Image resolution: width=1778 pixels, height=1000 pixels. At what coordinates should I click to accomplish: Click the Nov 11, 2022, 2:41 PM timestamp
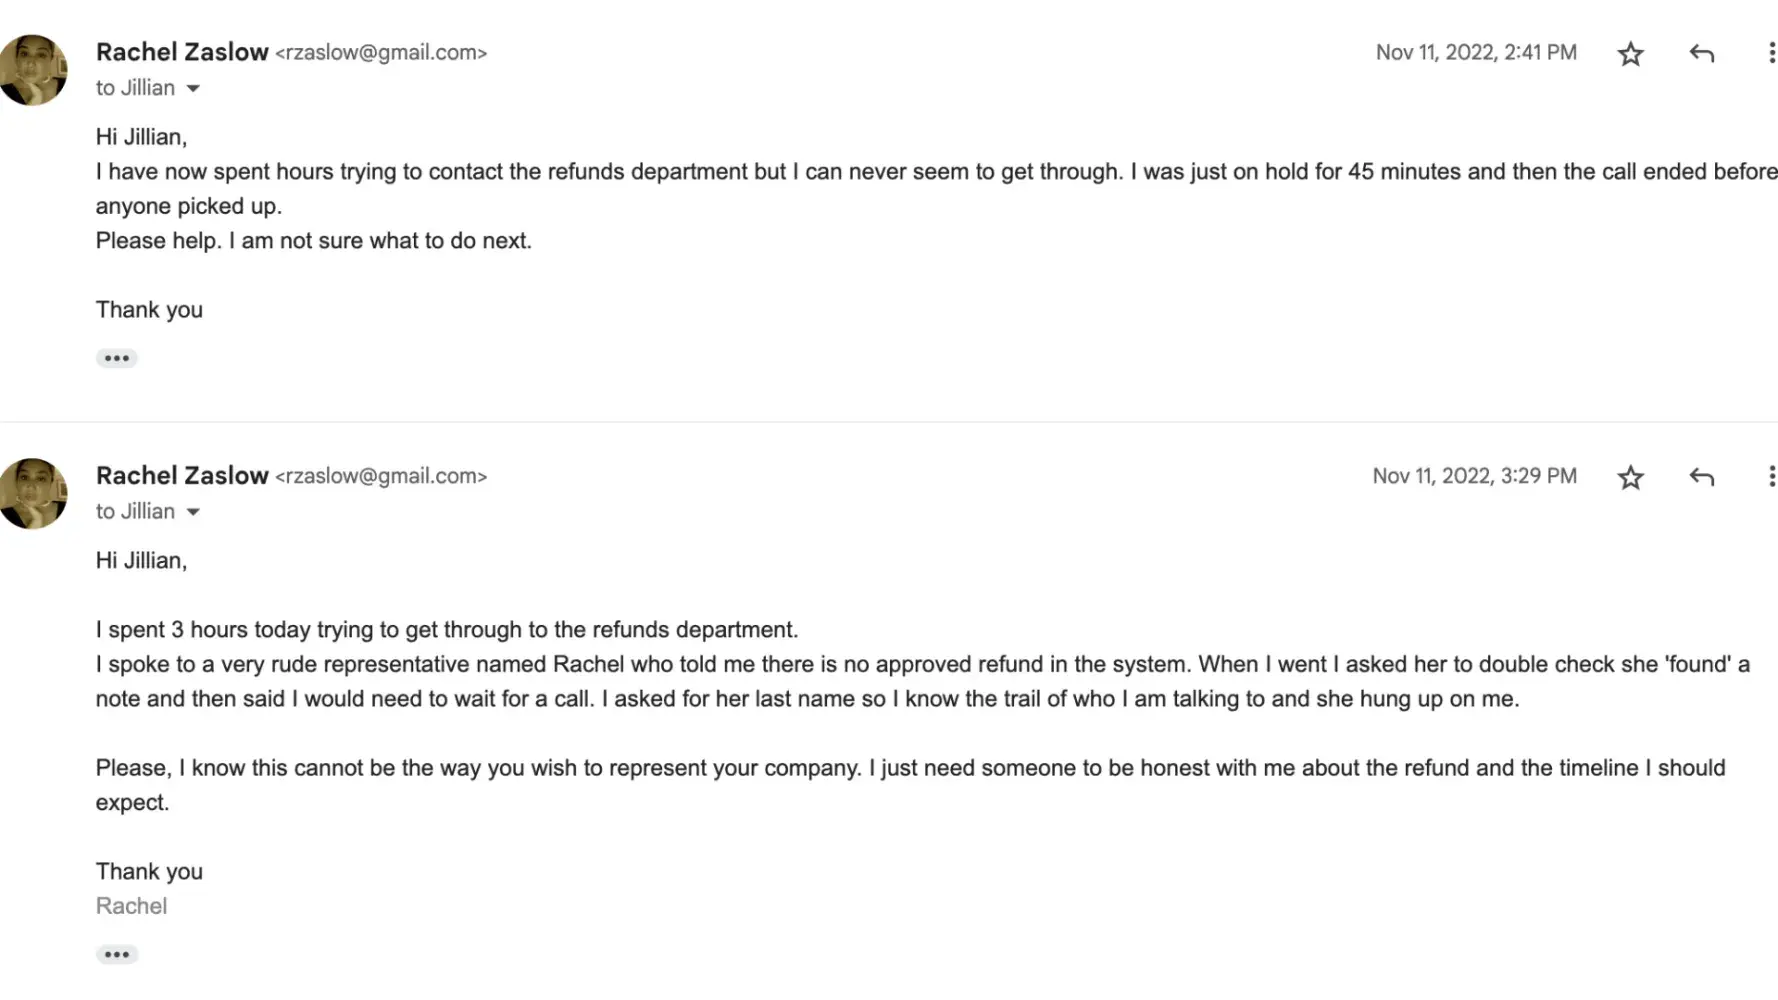click(x=1475, y=53)
